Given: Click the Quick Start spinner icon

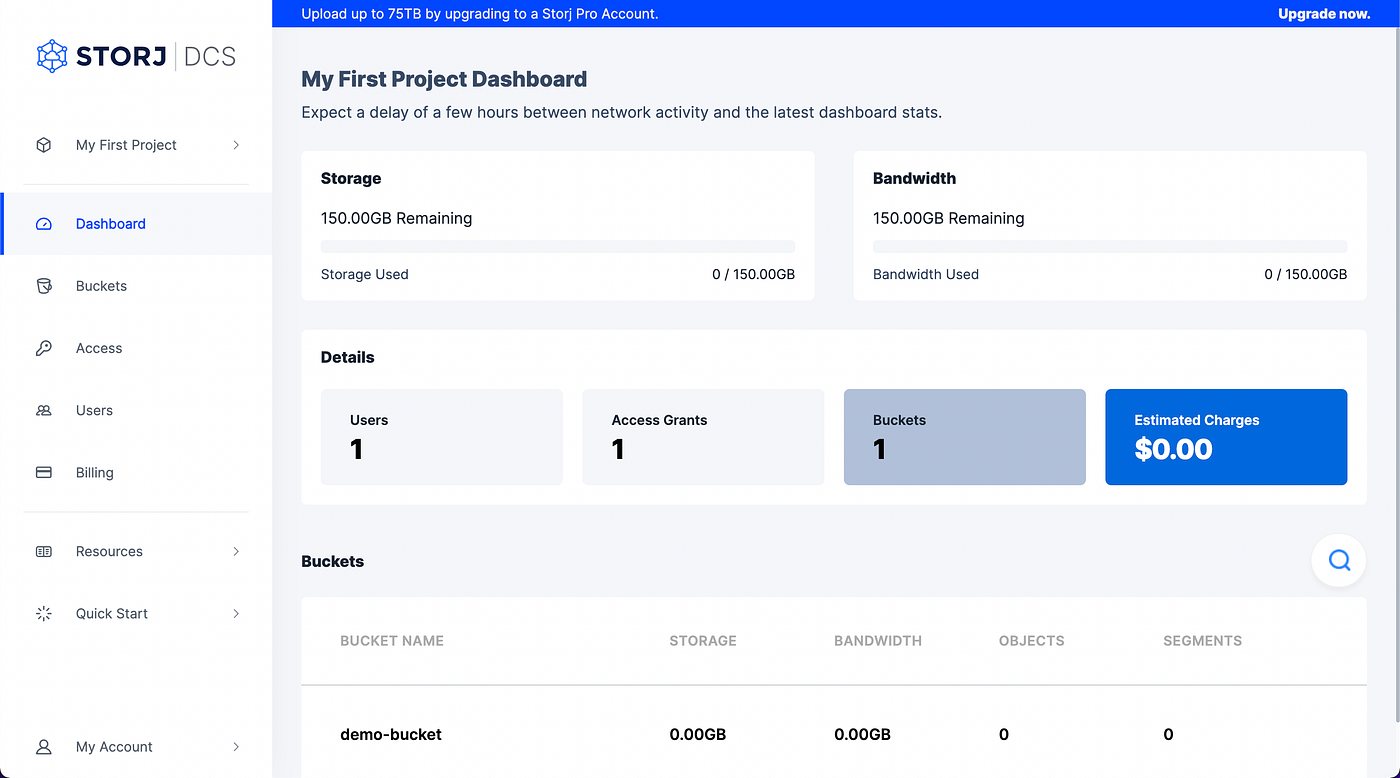Looking at the screenshot, I should click(x=44, y=613).
